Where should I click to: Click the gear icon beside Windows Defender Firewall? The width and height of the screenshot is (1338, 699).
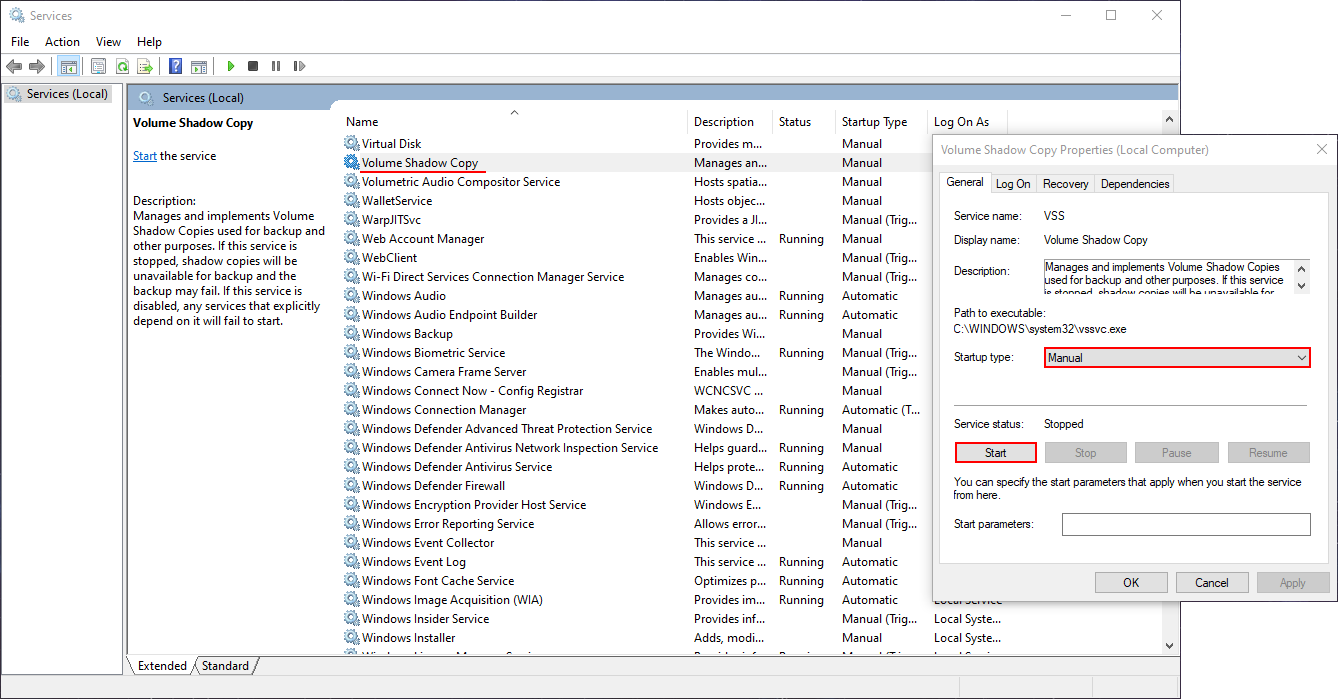pyautogui.click(x=351, y=485)
